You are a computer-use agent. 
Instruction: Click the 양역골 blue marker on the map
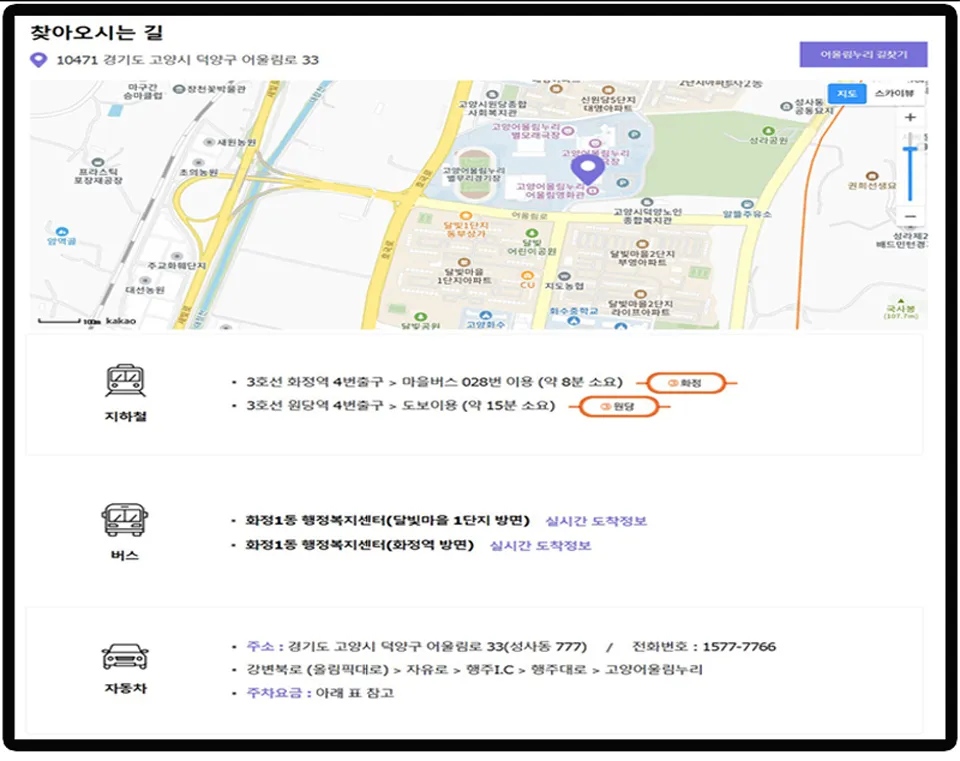tap(62, 231)
